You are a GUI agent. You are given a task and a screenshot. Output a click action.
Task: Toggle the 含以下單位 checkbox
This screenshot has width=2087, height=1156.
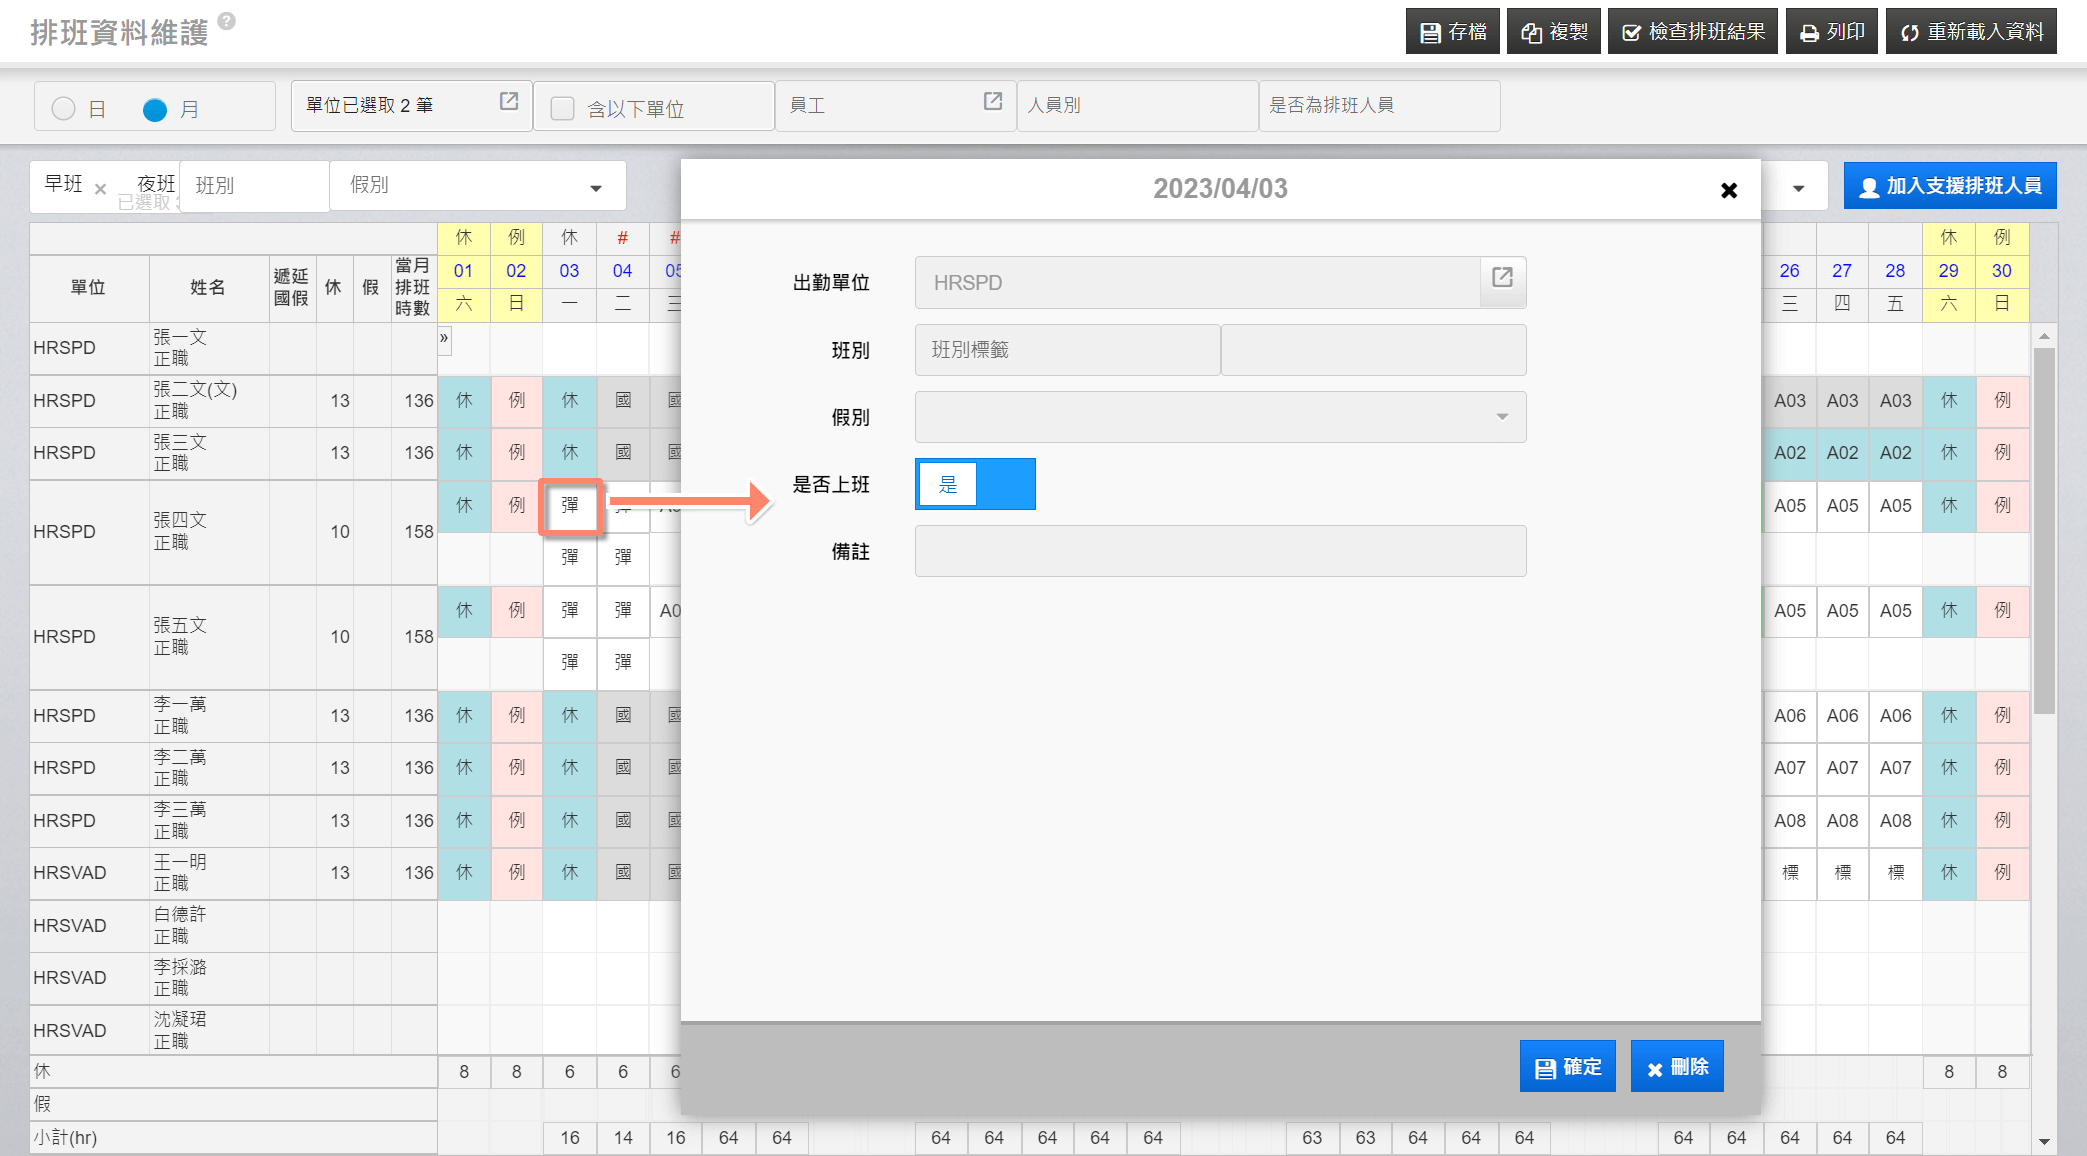(563, 109)
